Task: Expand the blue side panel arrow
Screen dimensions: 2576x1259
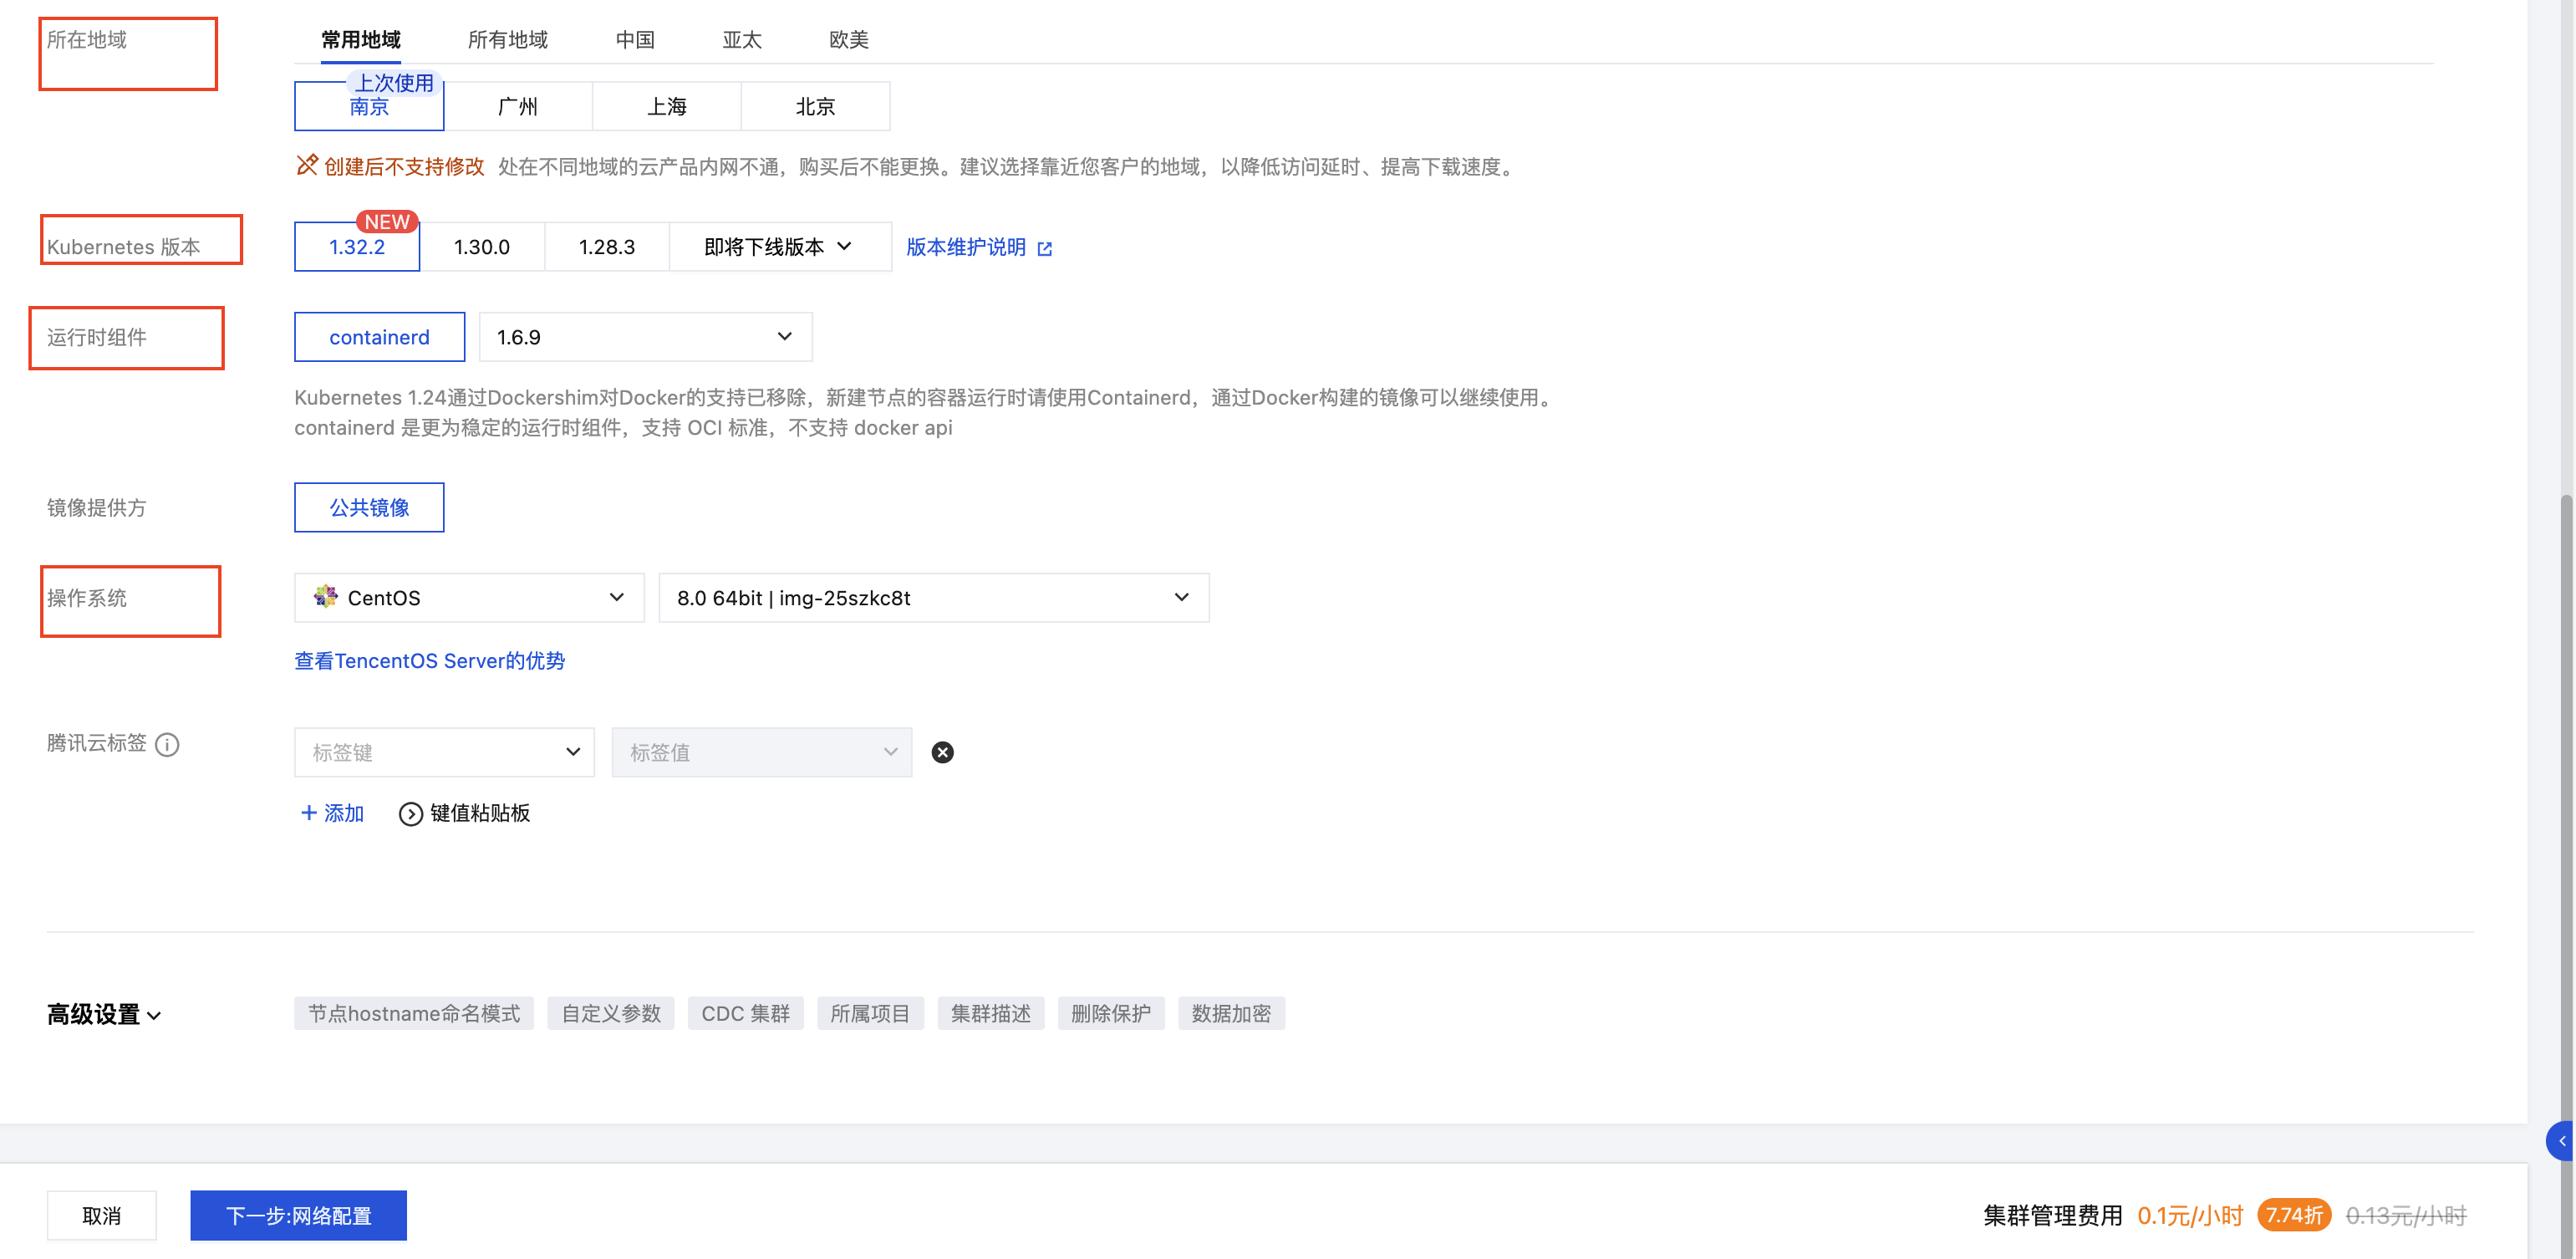Action: click(x=2562, y=1141)
